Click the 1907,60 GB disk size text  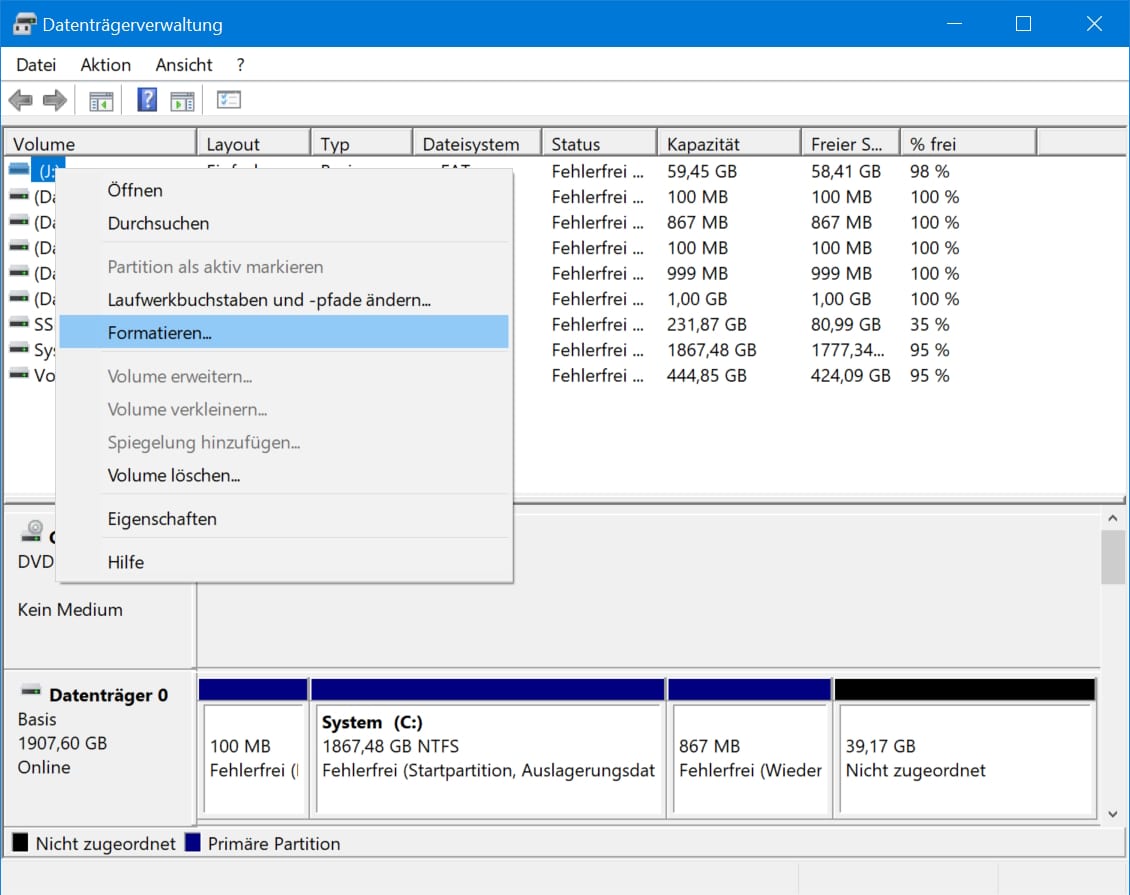(x=62, y=743)
